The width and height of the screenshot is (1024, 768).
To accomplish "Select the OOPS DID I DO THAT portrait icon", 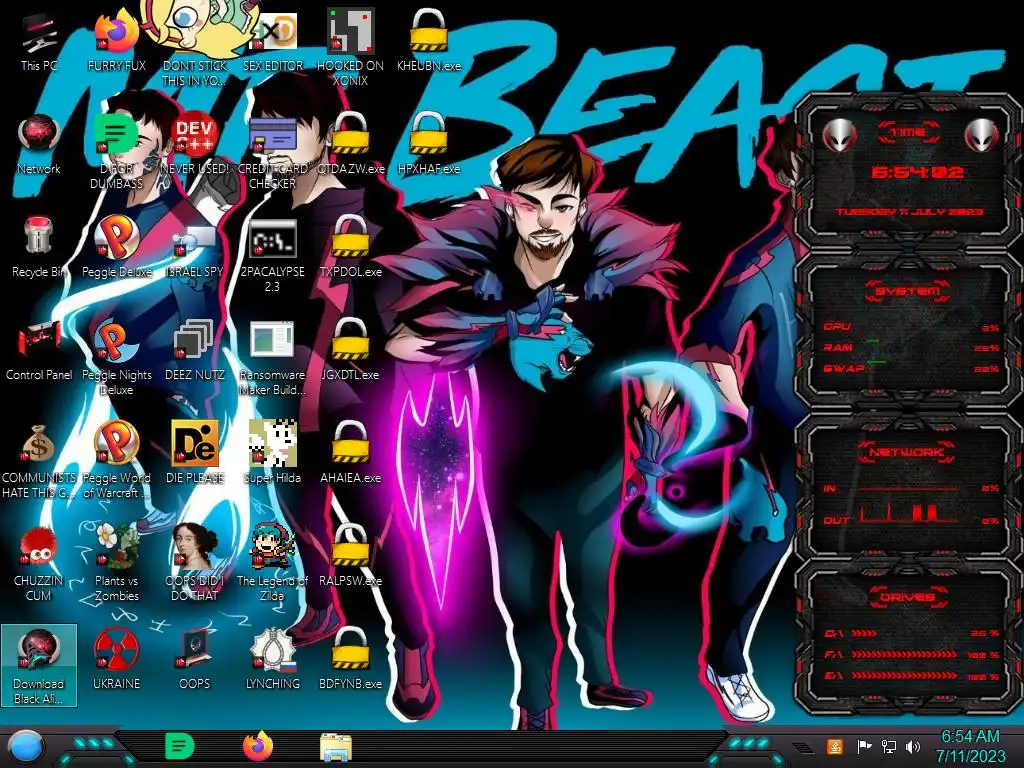I will click(x=195, y=563).
